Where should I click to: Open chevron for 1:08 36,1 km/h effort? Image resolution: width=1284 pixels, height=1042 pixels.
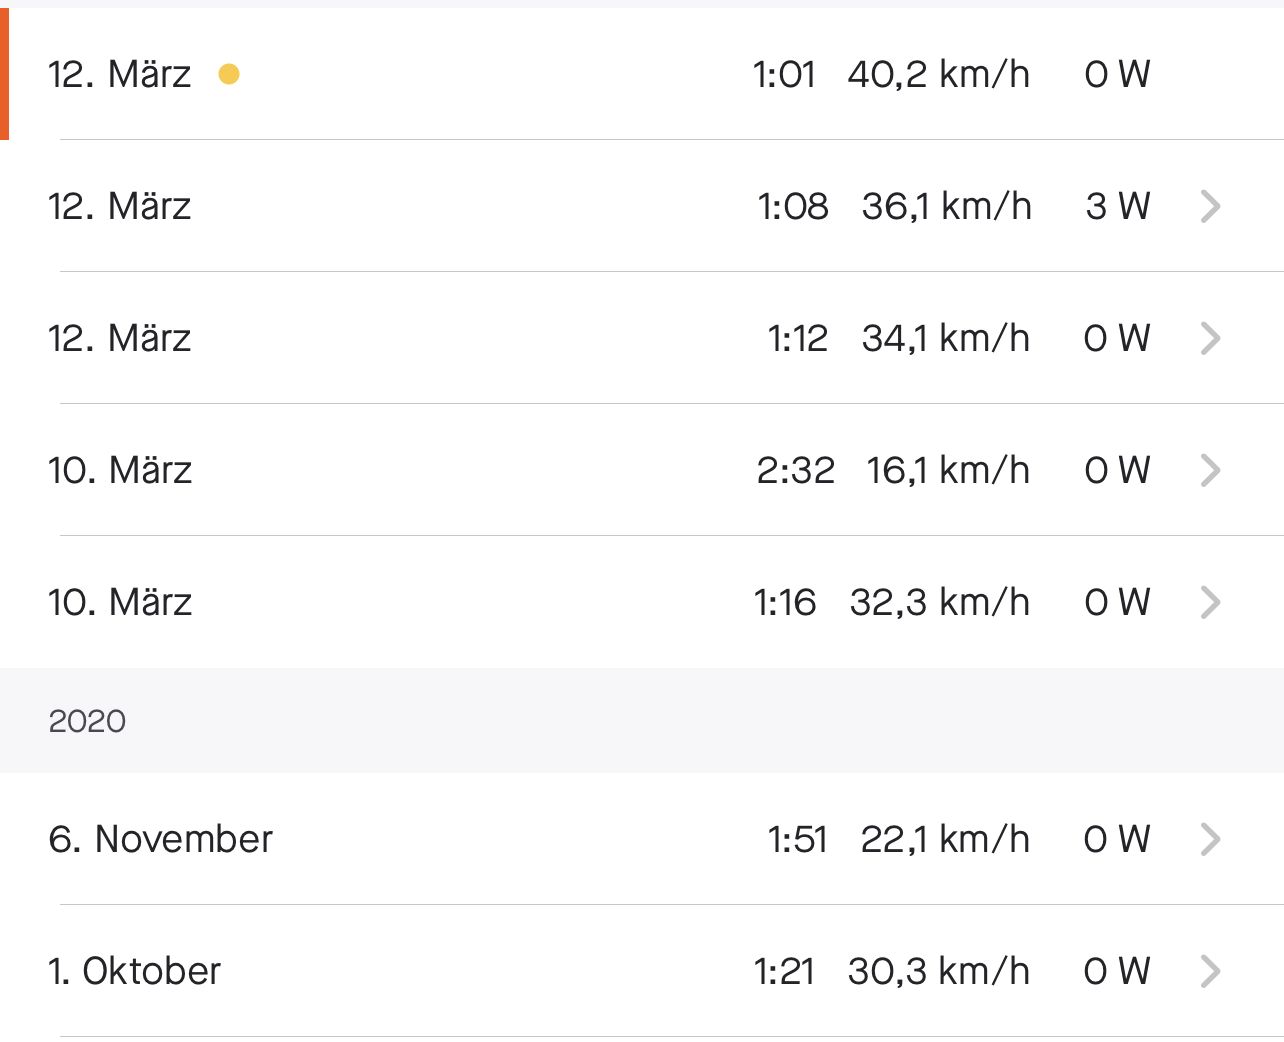1210,206
